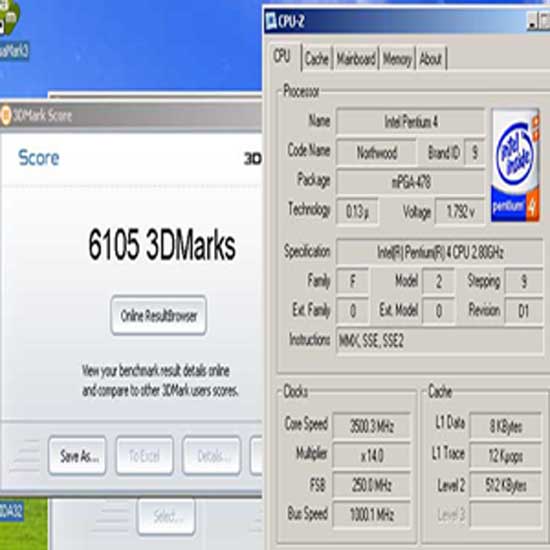The width and height of the screenshot is (550, 550).
Task: Click the empty Level 3 cache field
Action: pyautogui.click(x=505, y=515)
